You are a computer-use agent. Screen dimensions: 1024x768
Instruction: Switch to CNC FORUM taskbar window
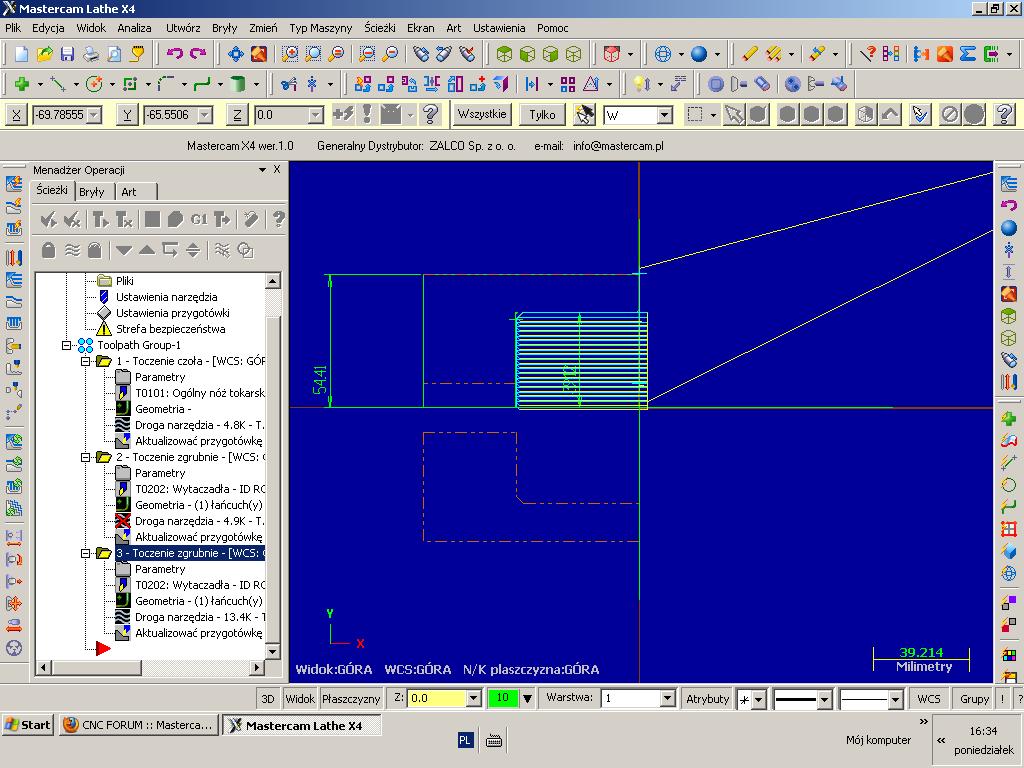click(138, 725)
